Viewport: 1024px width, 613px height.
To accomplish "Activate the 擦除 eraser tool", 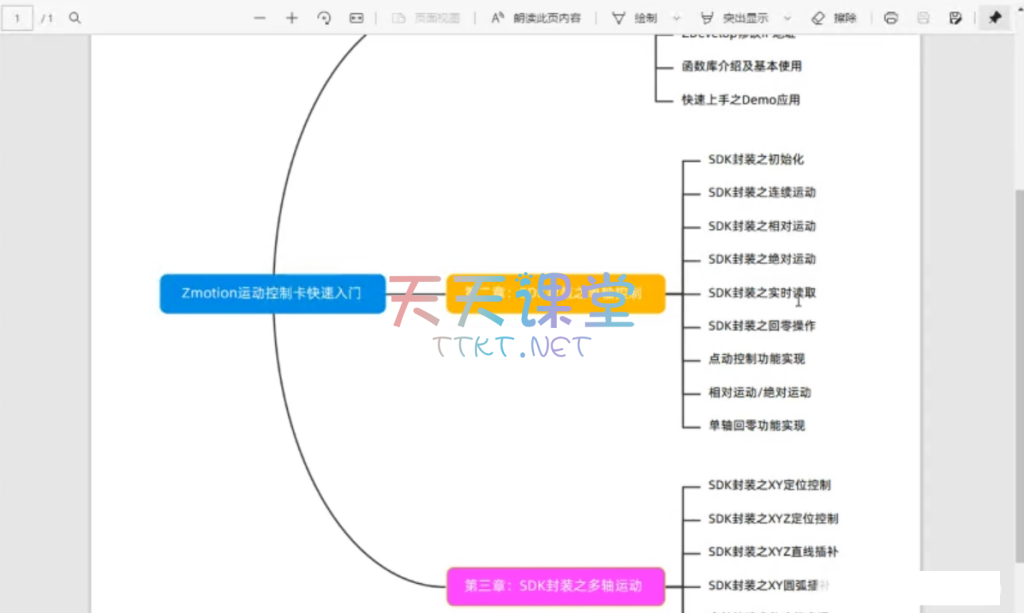I will point(834,18).
